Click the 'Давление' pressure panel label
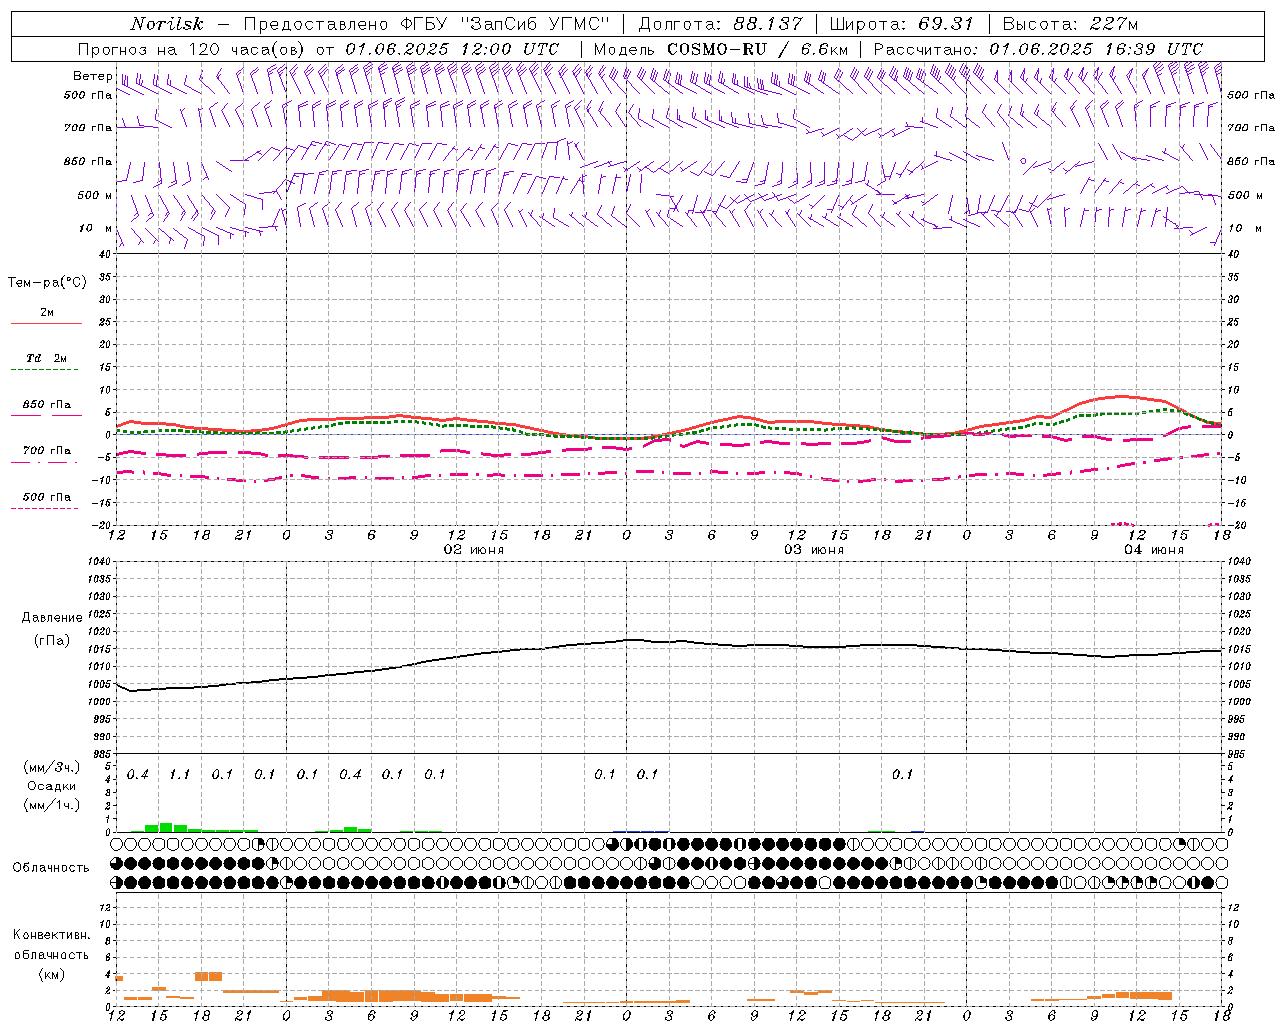This screenshot has width=1280, height=1024. [x=52, y=618]
